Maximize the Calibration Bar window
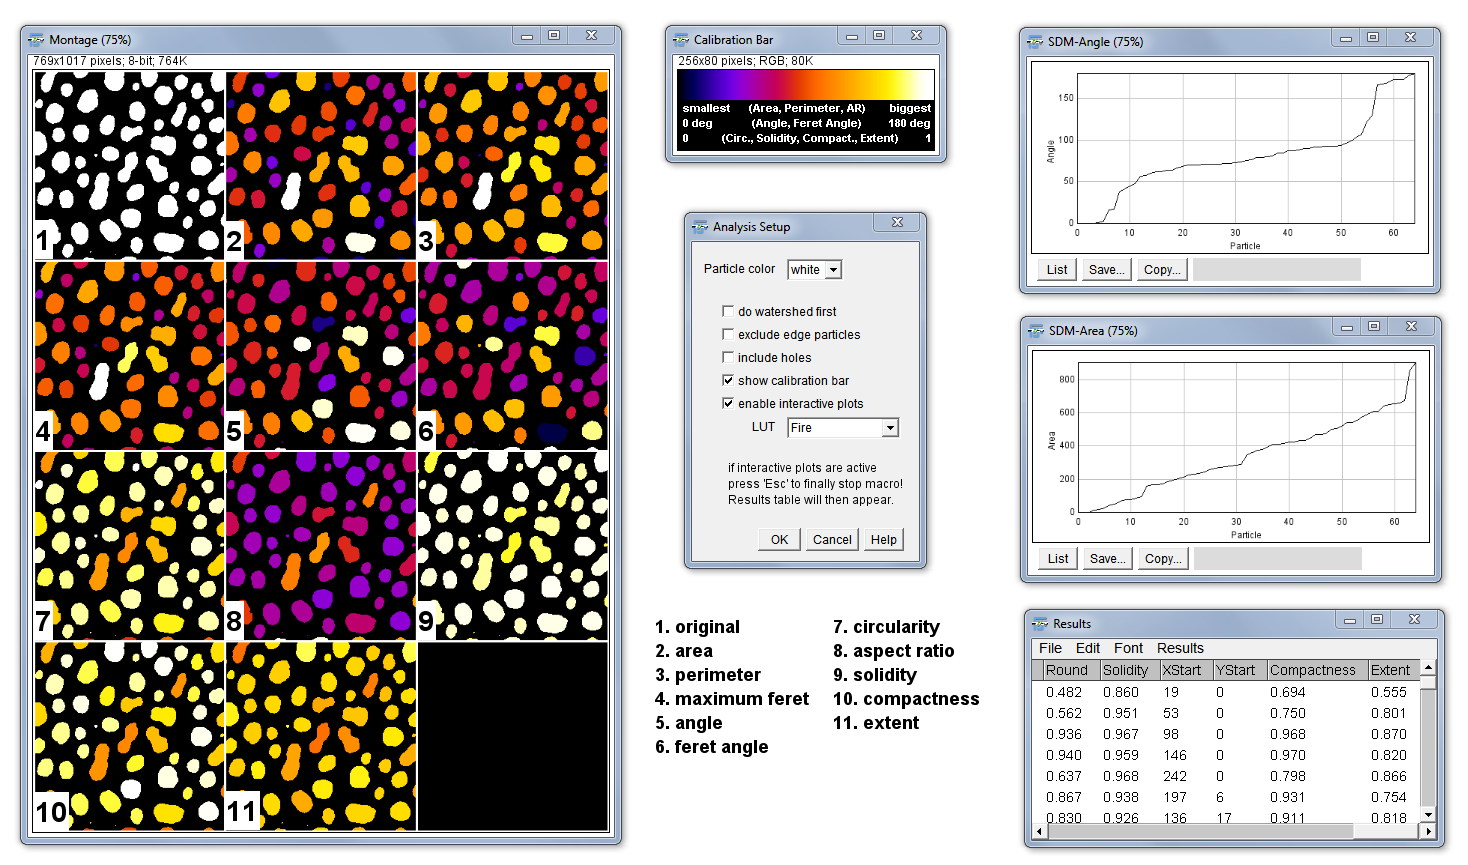This screenshot has width=1468, height=865. tap(879, 36)
